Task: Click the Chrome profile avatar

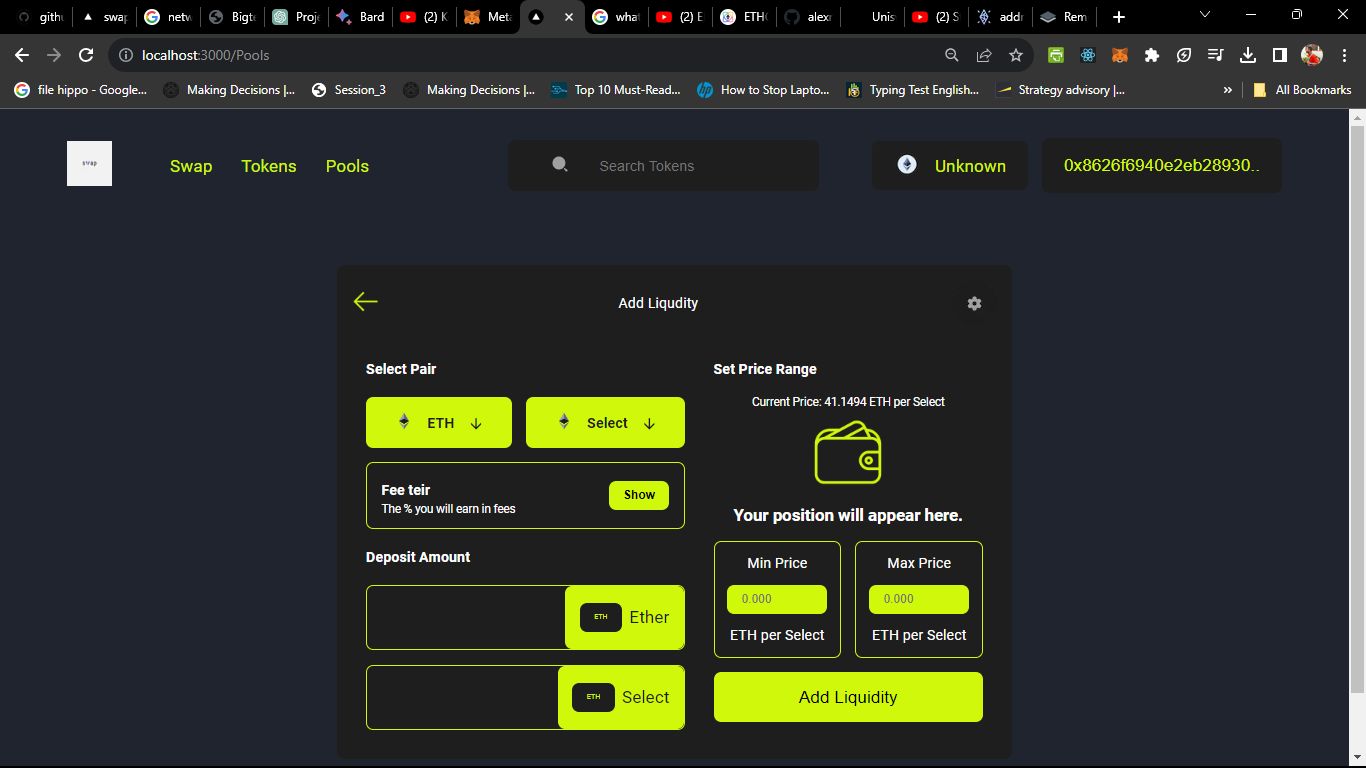Action: pyautogui.click(x=1312, y=55)
